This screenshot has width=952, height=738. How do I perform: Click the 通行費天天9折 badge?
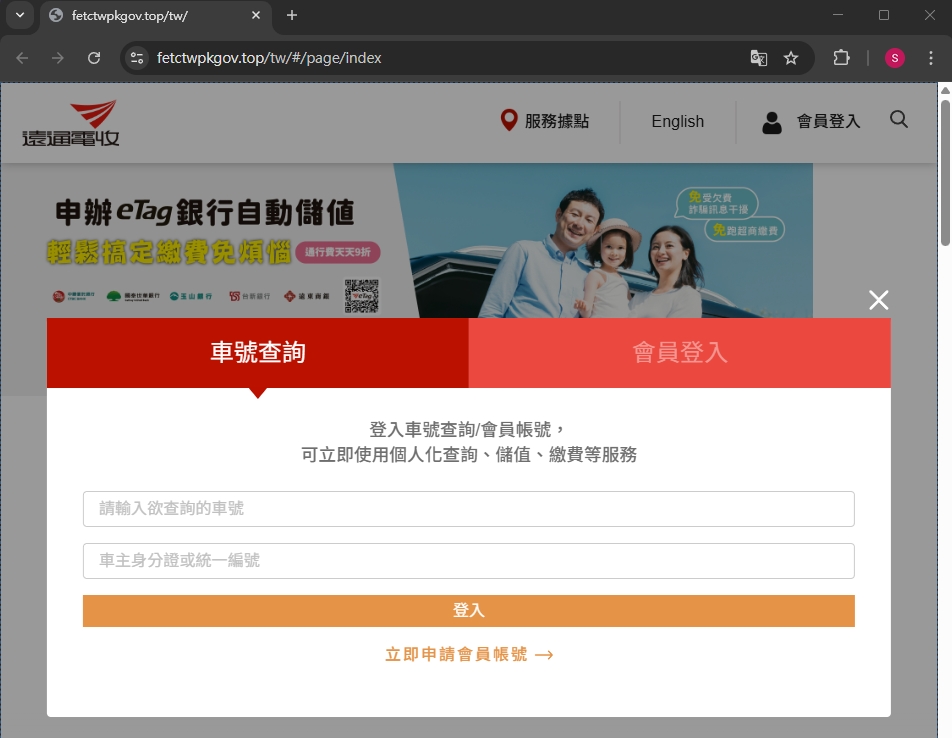click(x=338, y=252)
